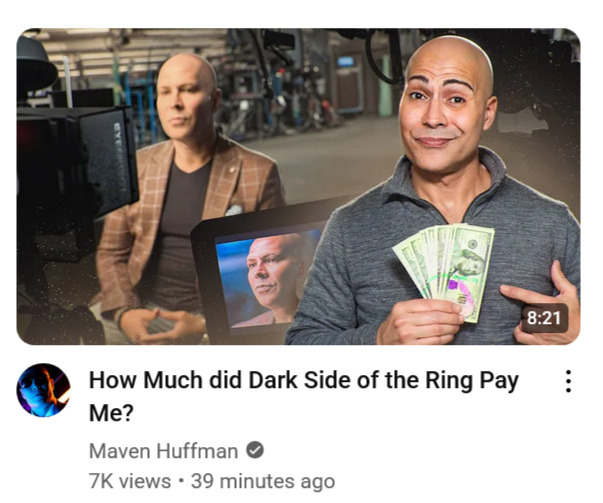Open the three-dot more options menu

[x=568, y=381]
